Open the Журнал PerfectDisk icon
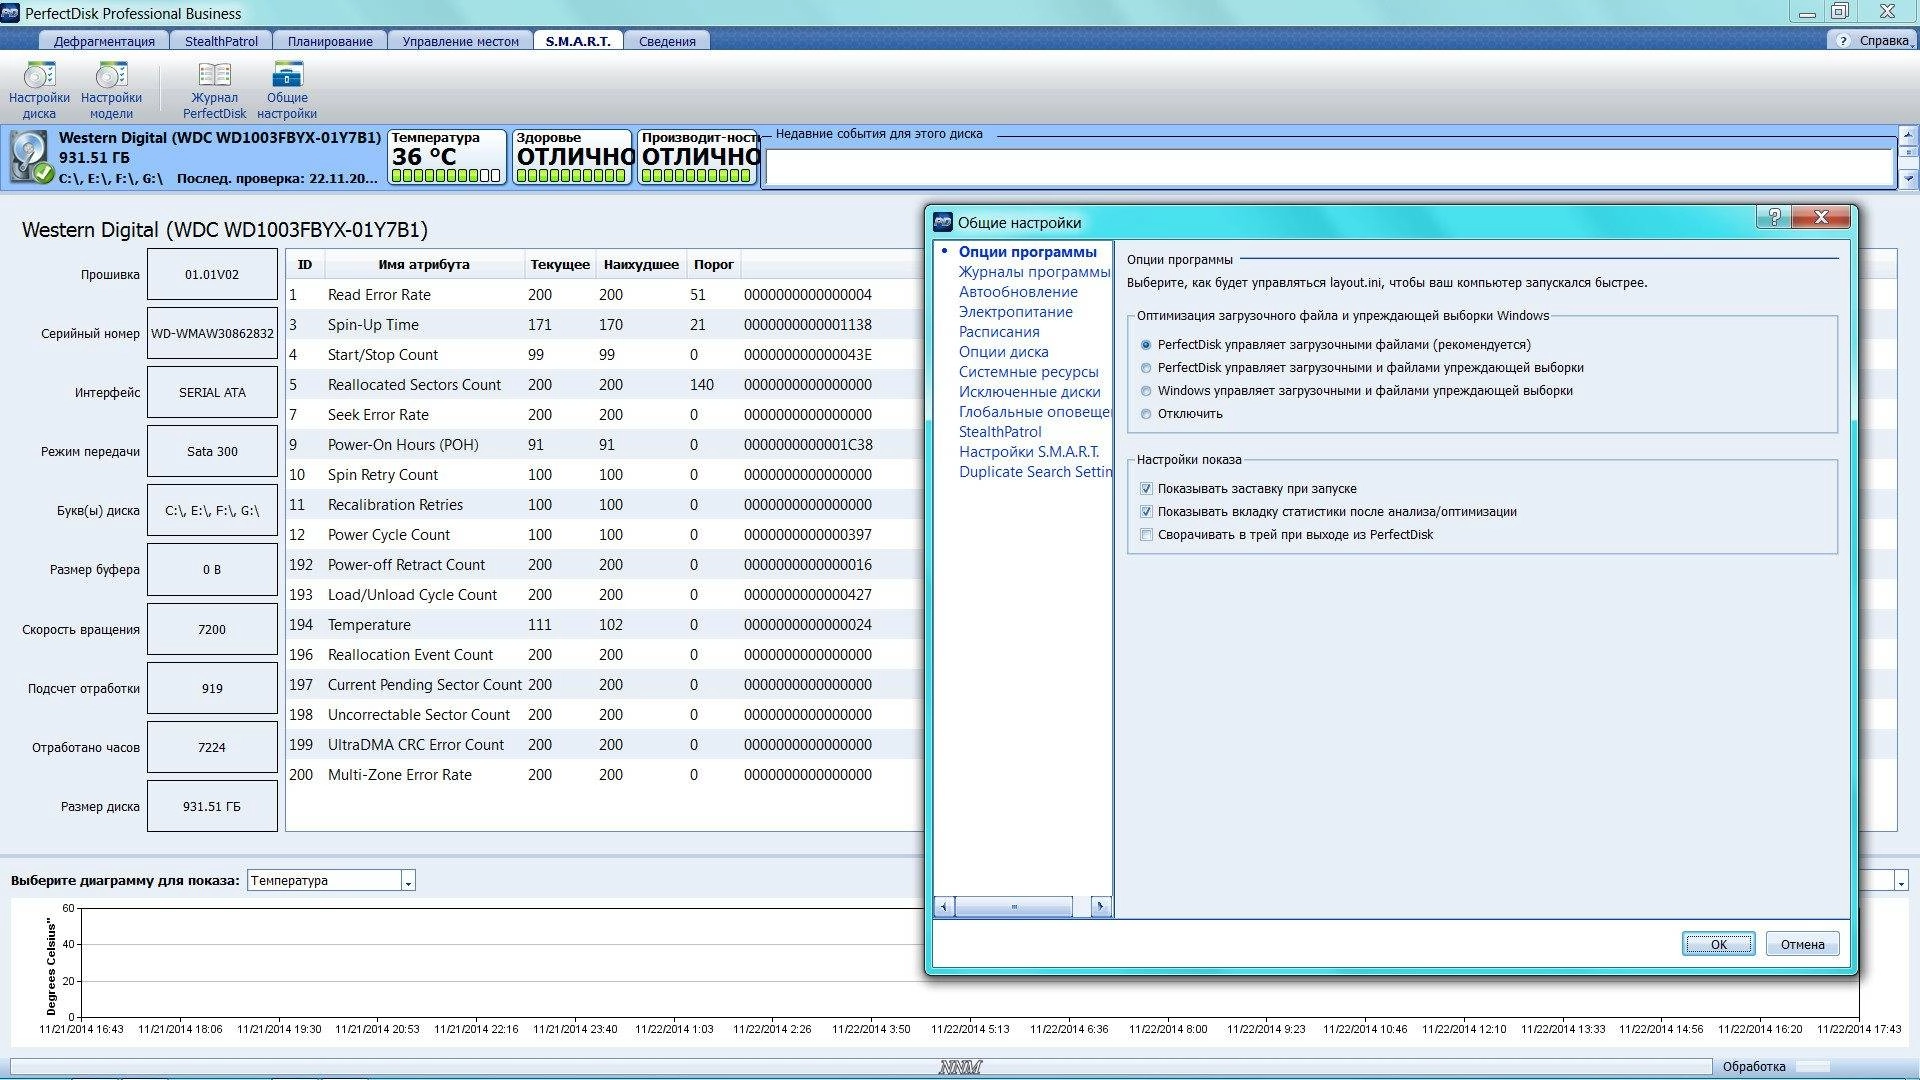 click(214, 90)
